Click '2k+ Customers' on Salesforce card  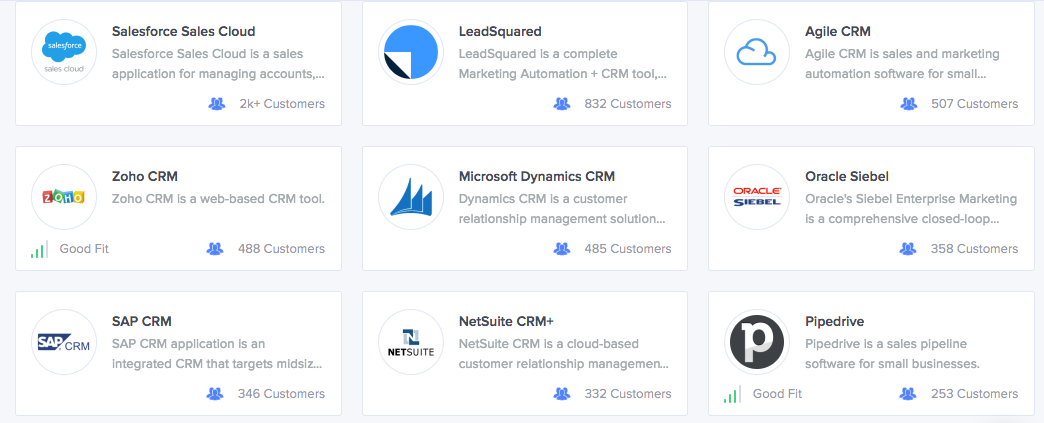click(x=282, y=104)
